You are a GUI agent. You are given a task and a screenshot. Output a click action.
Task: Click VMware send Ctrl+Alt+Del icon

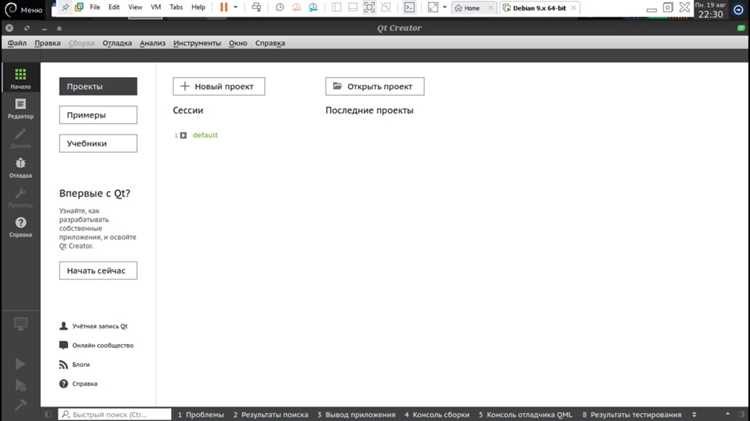coord(256,7)
